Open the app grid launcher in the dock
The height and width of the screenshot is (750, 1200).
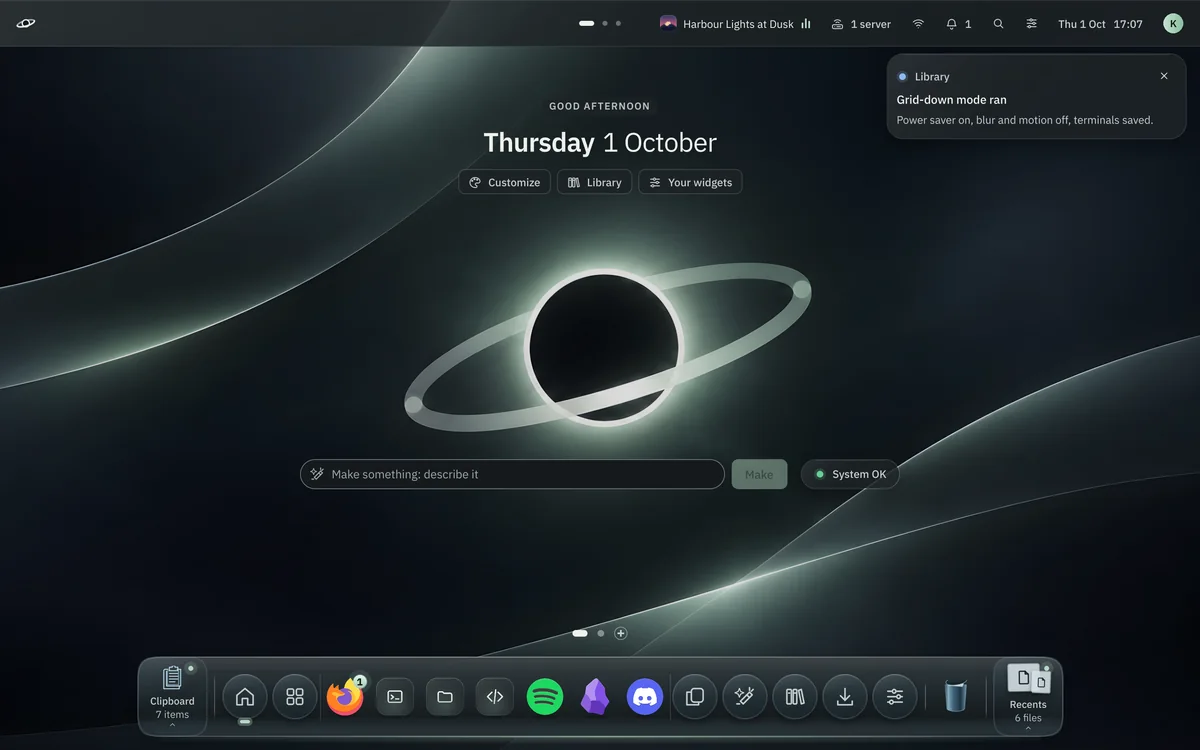pos(295,696)
